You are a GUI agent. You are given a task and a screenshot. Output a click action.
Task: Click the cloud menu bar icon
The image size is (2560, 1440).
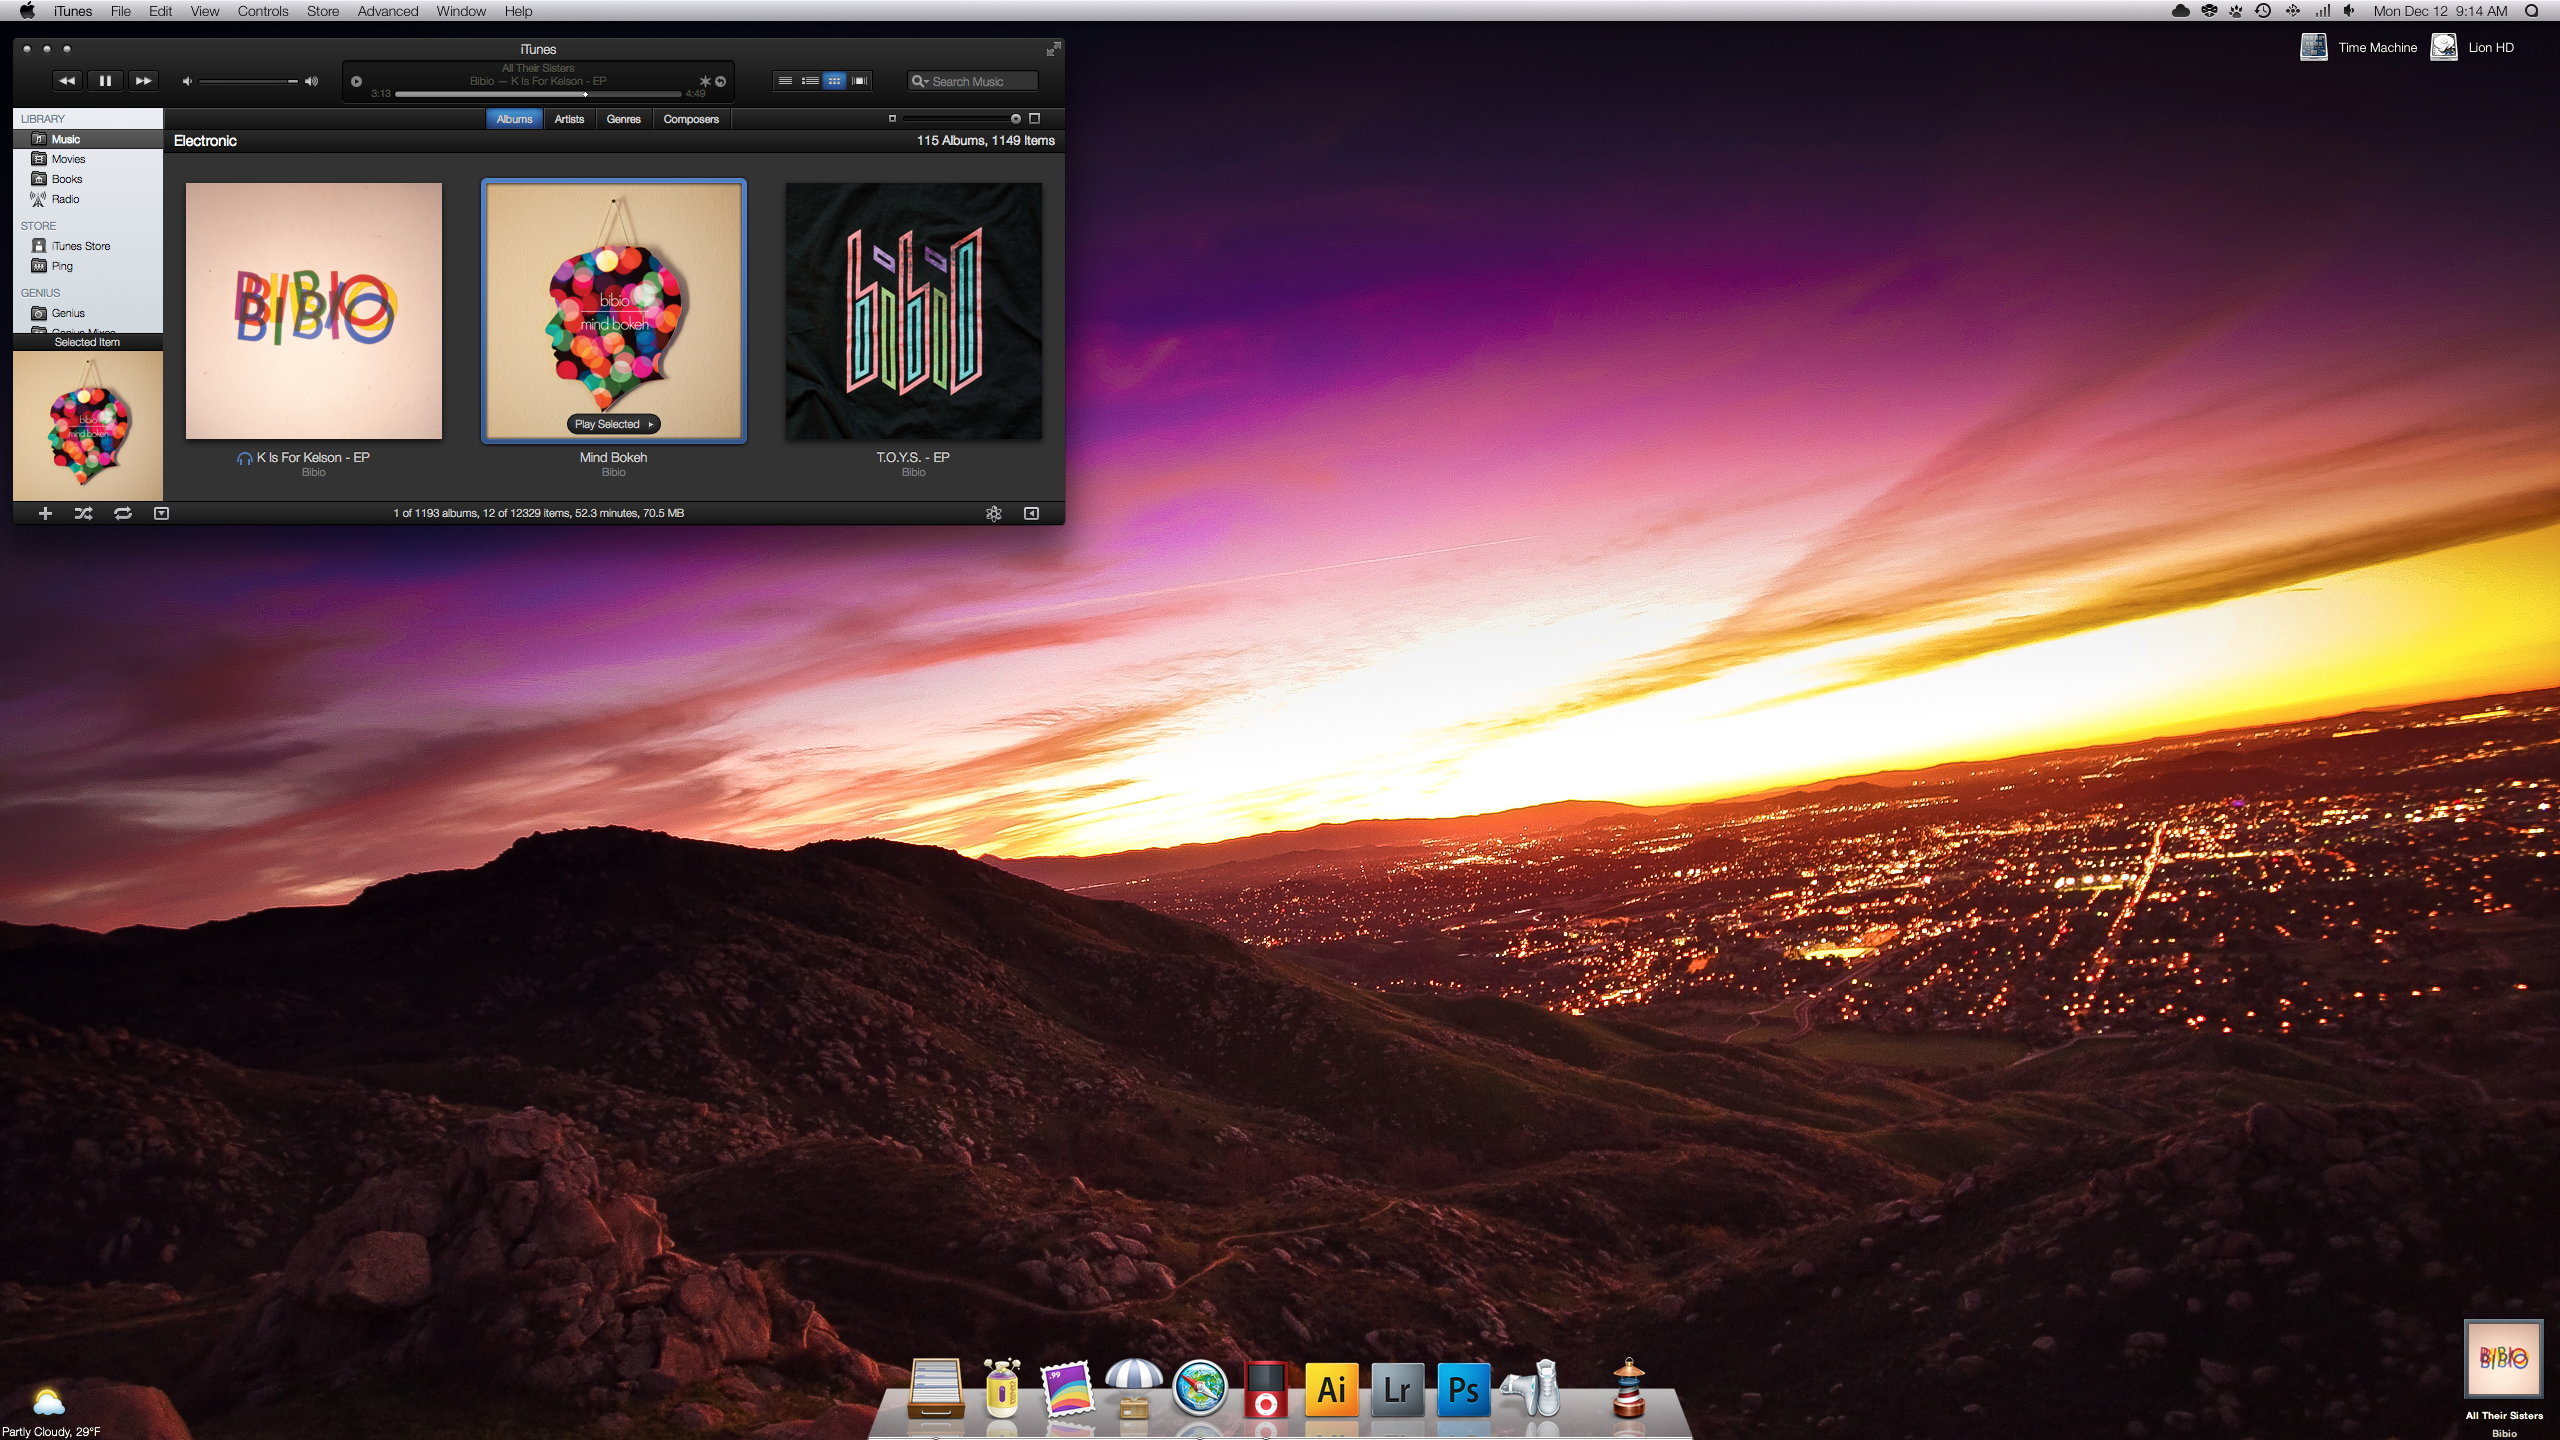click(x=2181, y=11)
